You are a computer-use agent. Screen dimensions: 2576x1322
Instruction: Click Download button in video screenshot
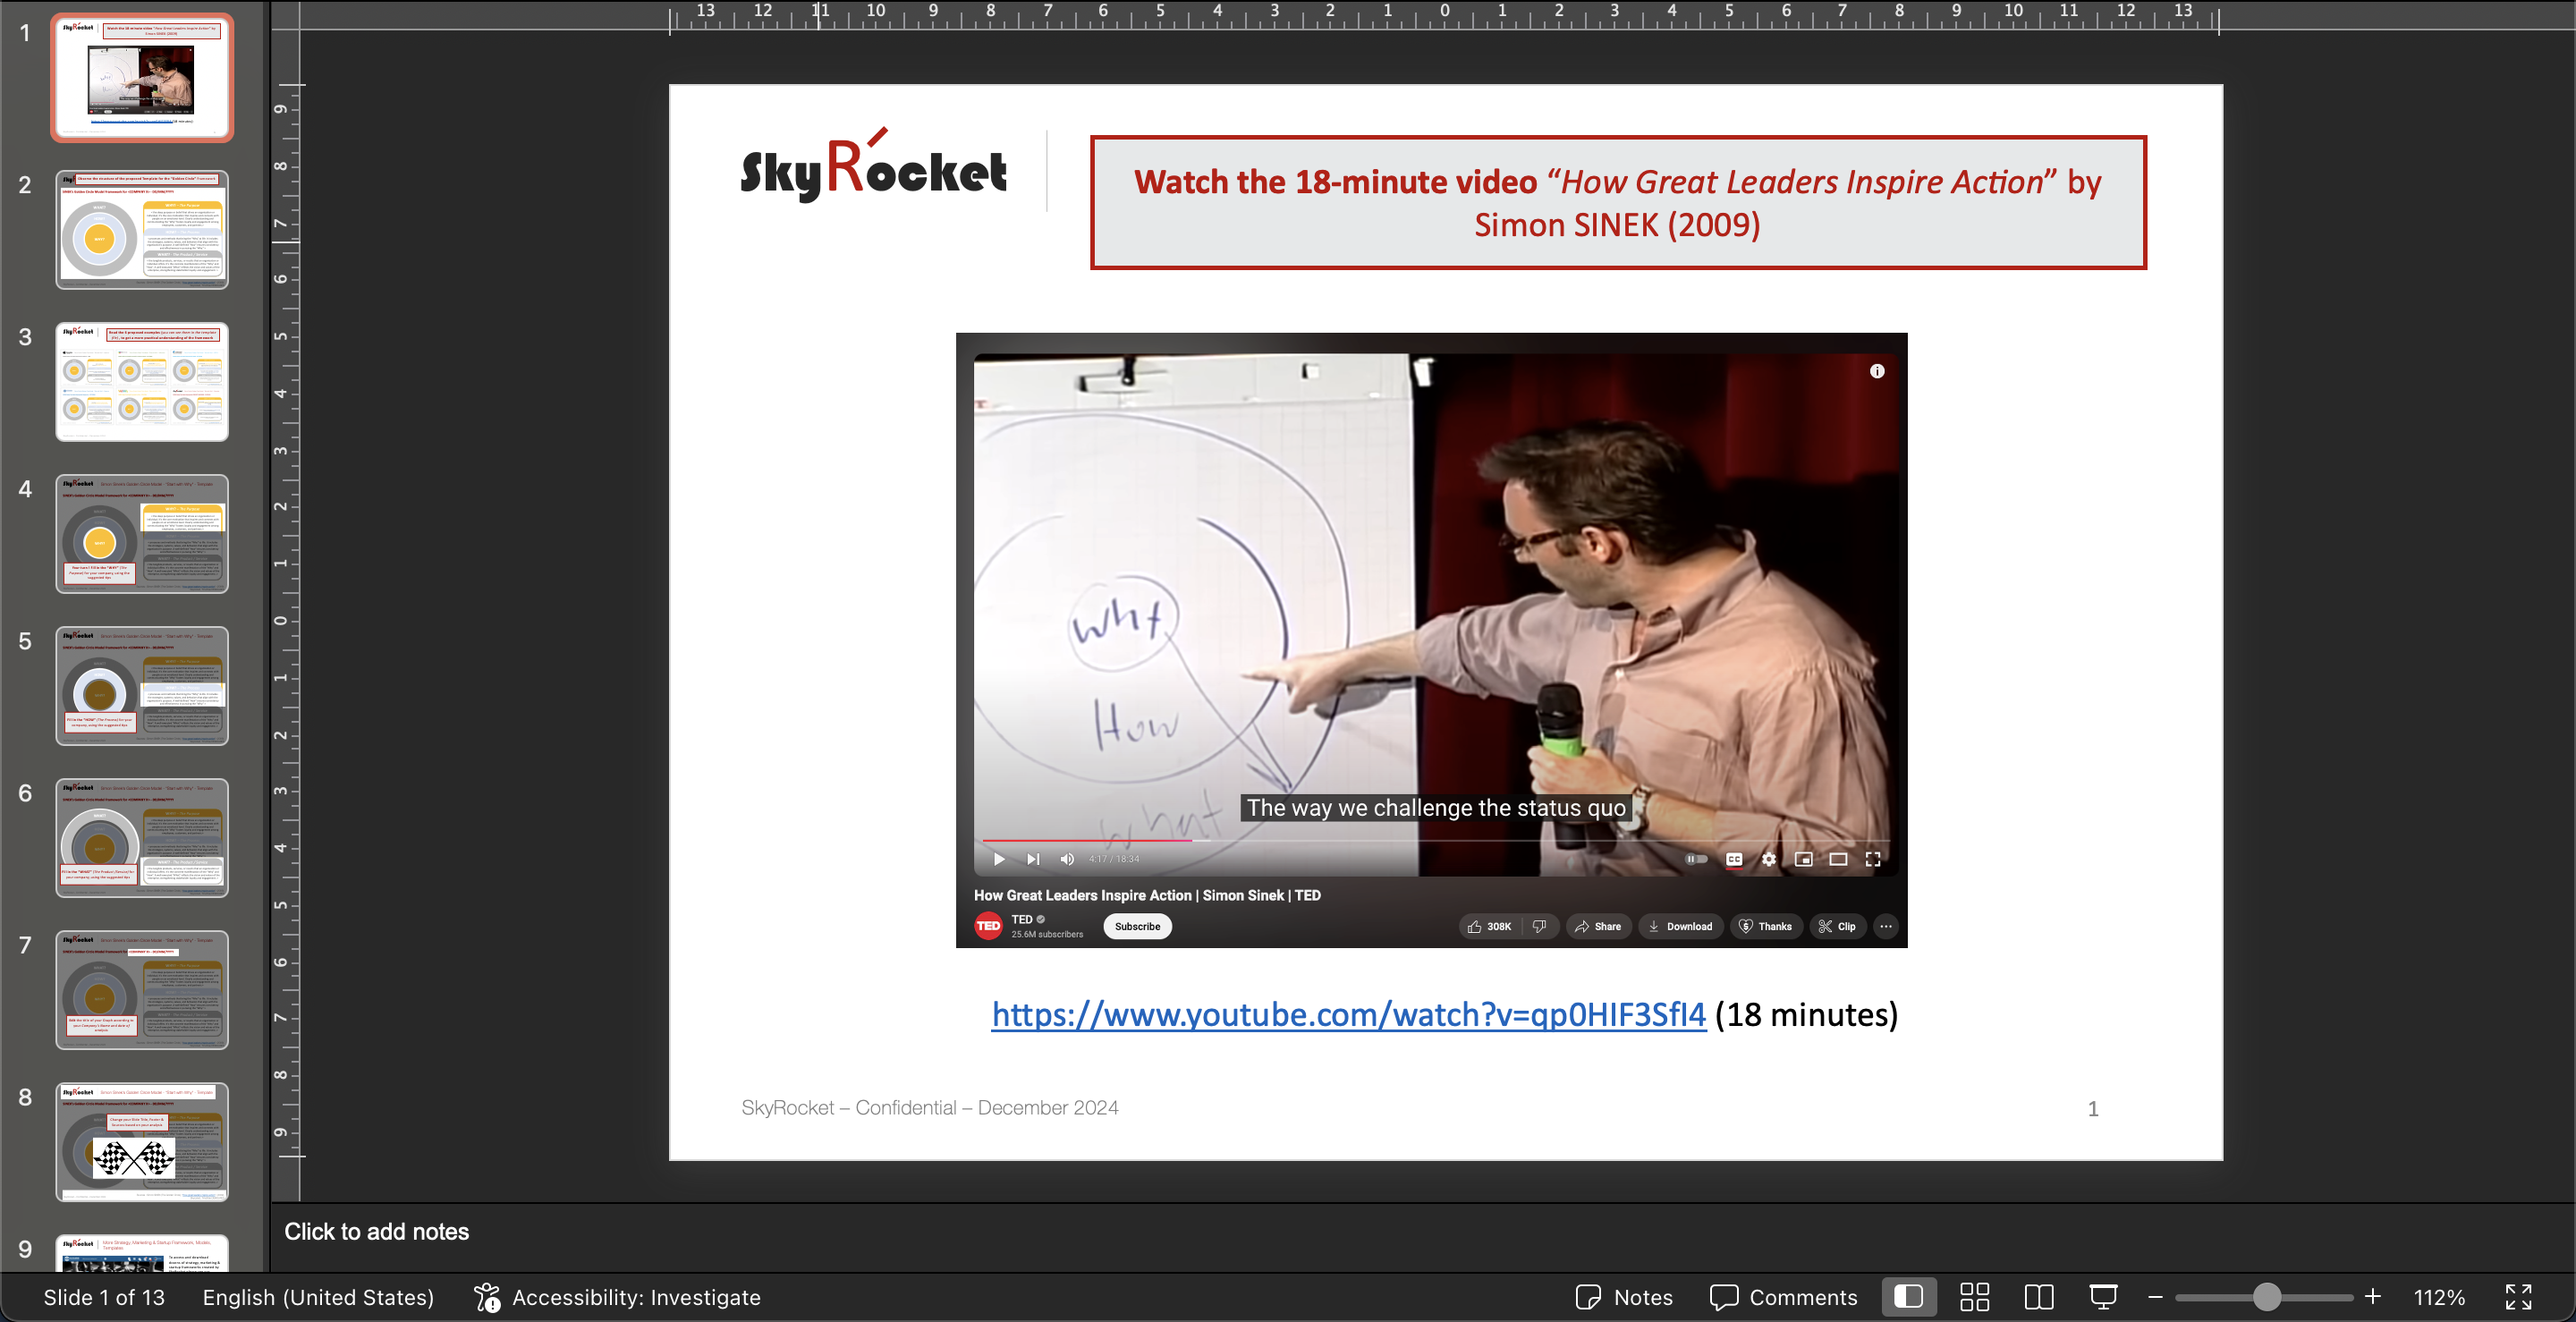click(x=1680, y=926)
